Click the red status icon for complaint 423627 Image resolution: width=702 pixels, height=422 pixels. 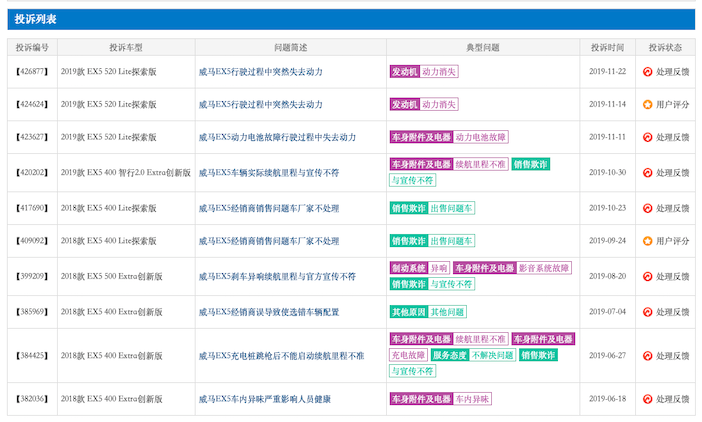pos(647,137)
